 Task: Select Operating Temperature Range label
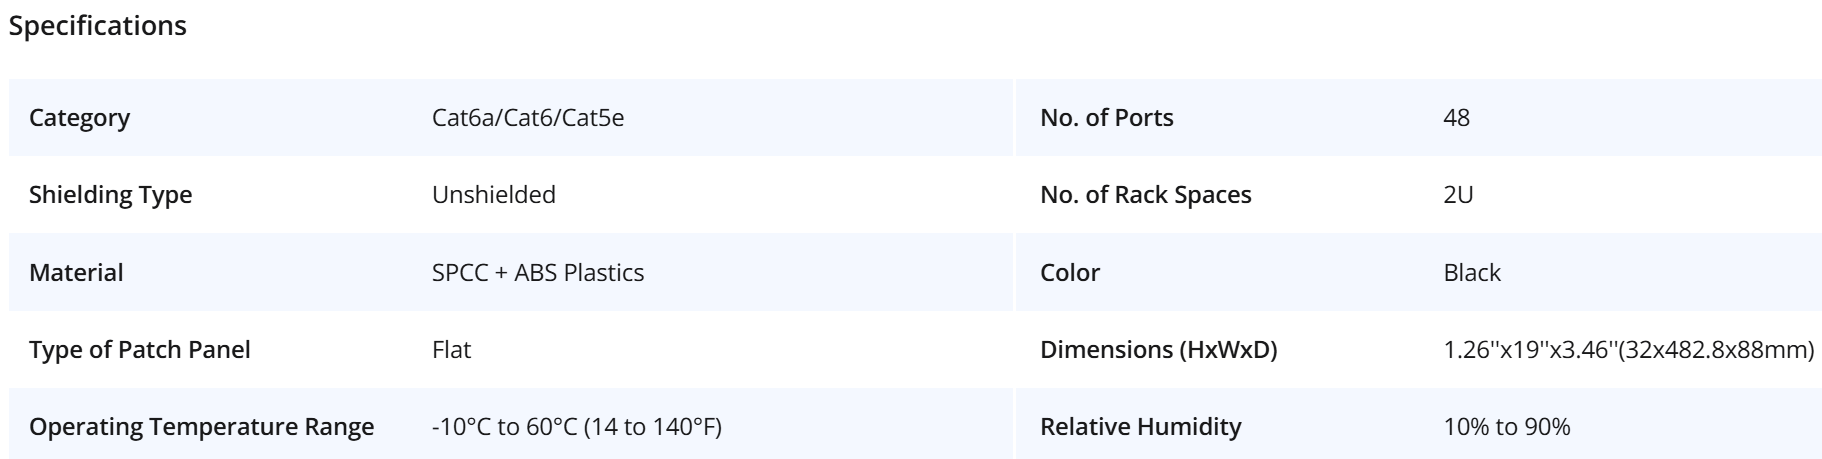point(202,427)
